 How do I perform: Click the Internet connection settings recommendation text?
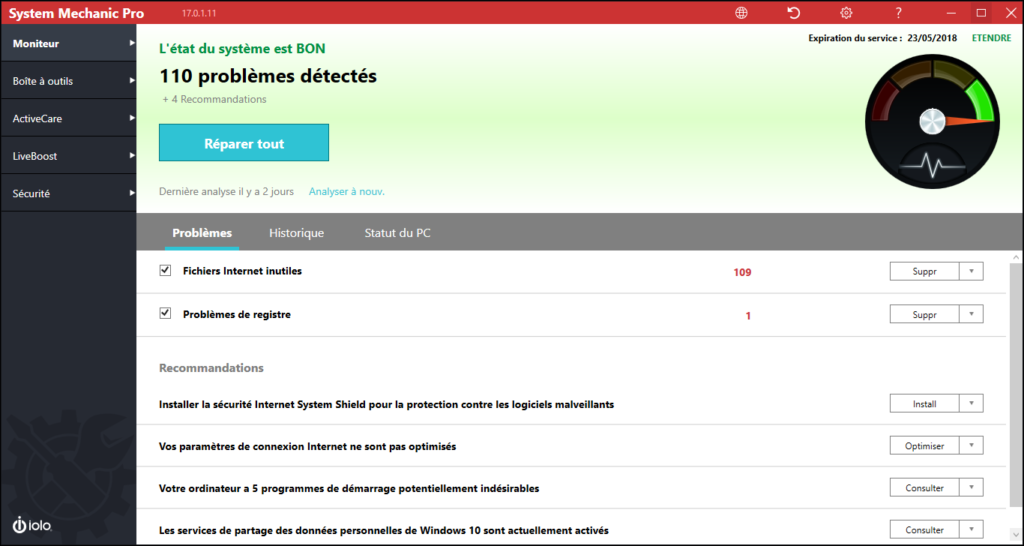308,447
